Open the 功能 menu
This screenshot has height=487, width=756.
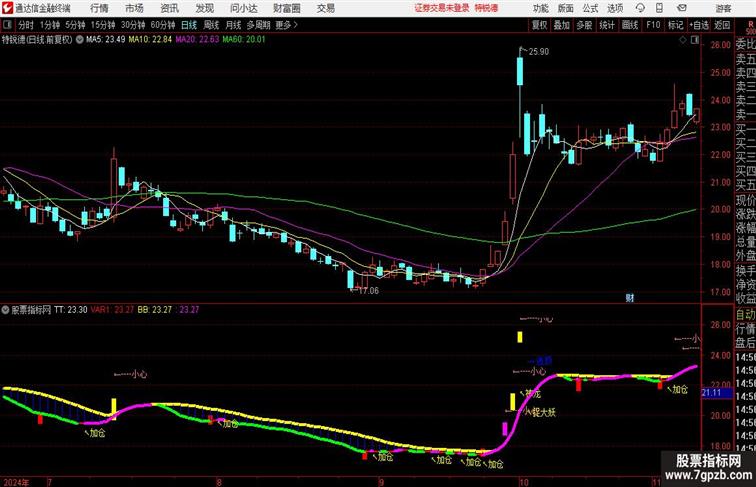coord(540,8)
